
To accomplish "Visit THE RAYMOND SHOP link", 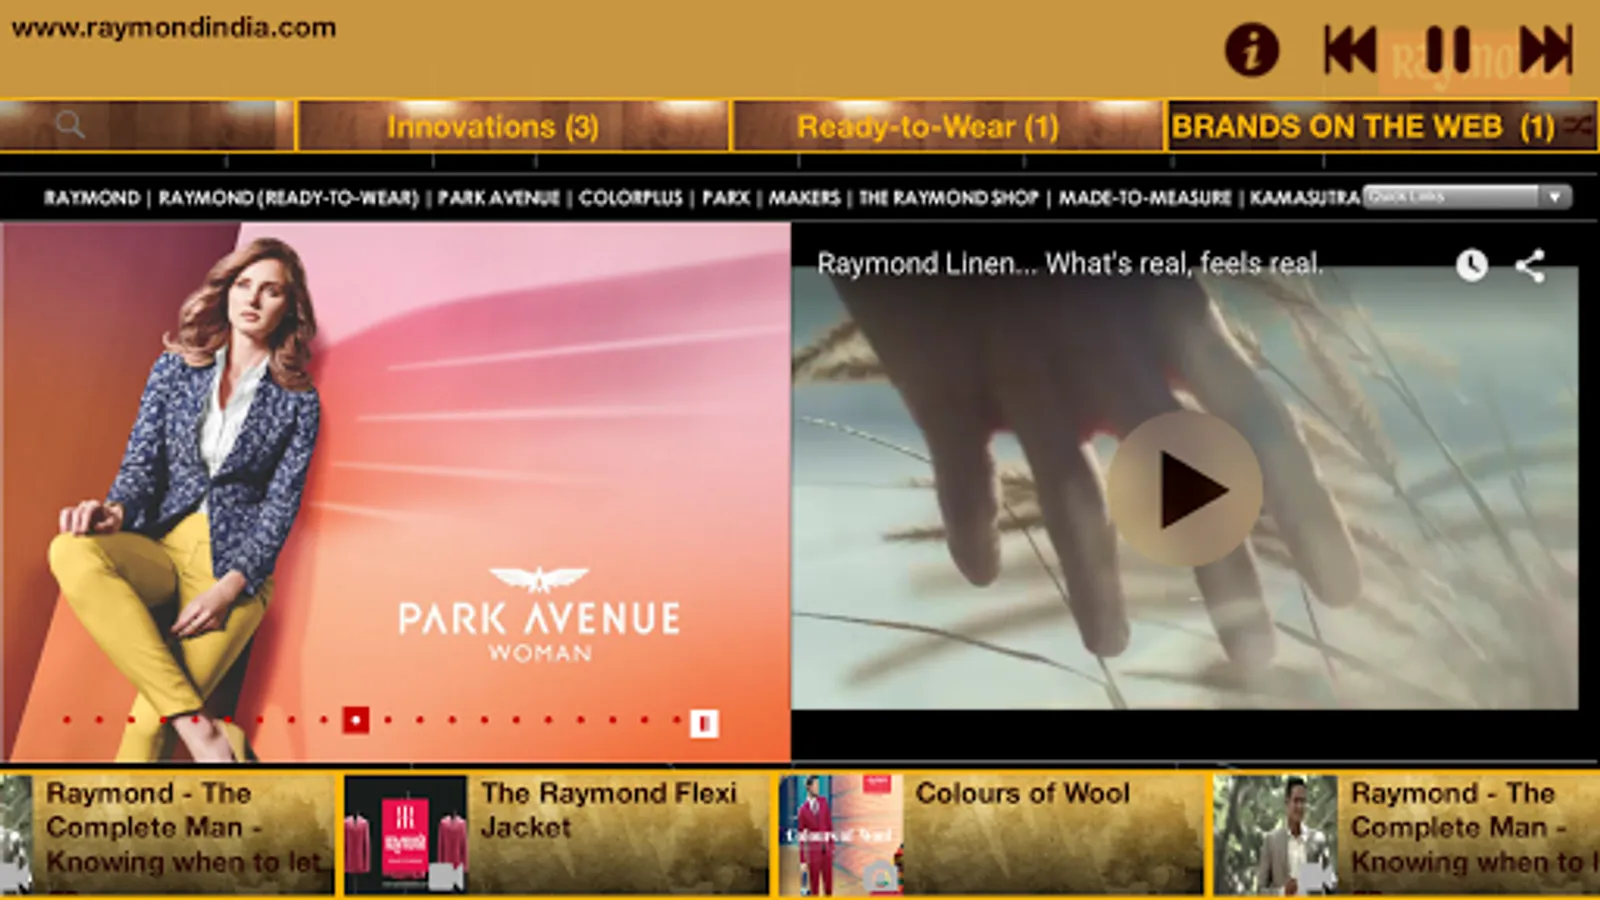I will point(949,198).
